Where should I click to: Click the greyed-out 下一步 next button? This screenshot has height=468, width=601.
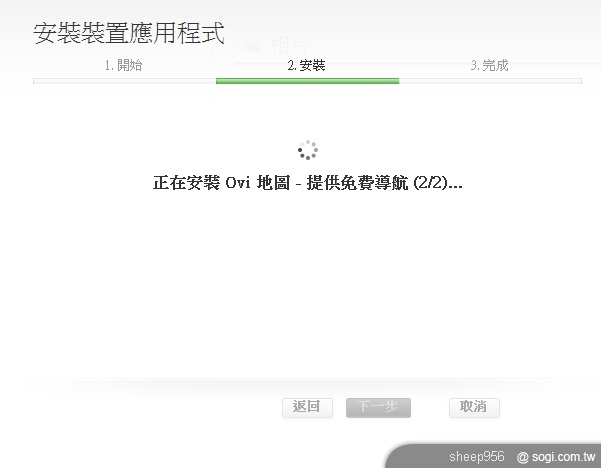point(378,407)
